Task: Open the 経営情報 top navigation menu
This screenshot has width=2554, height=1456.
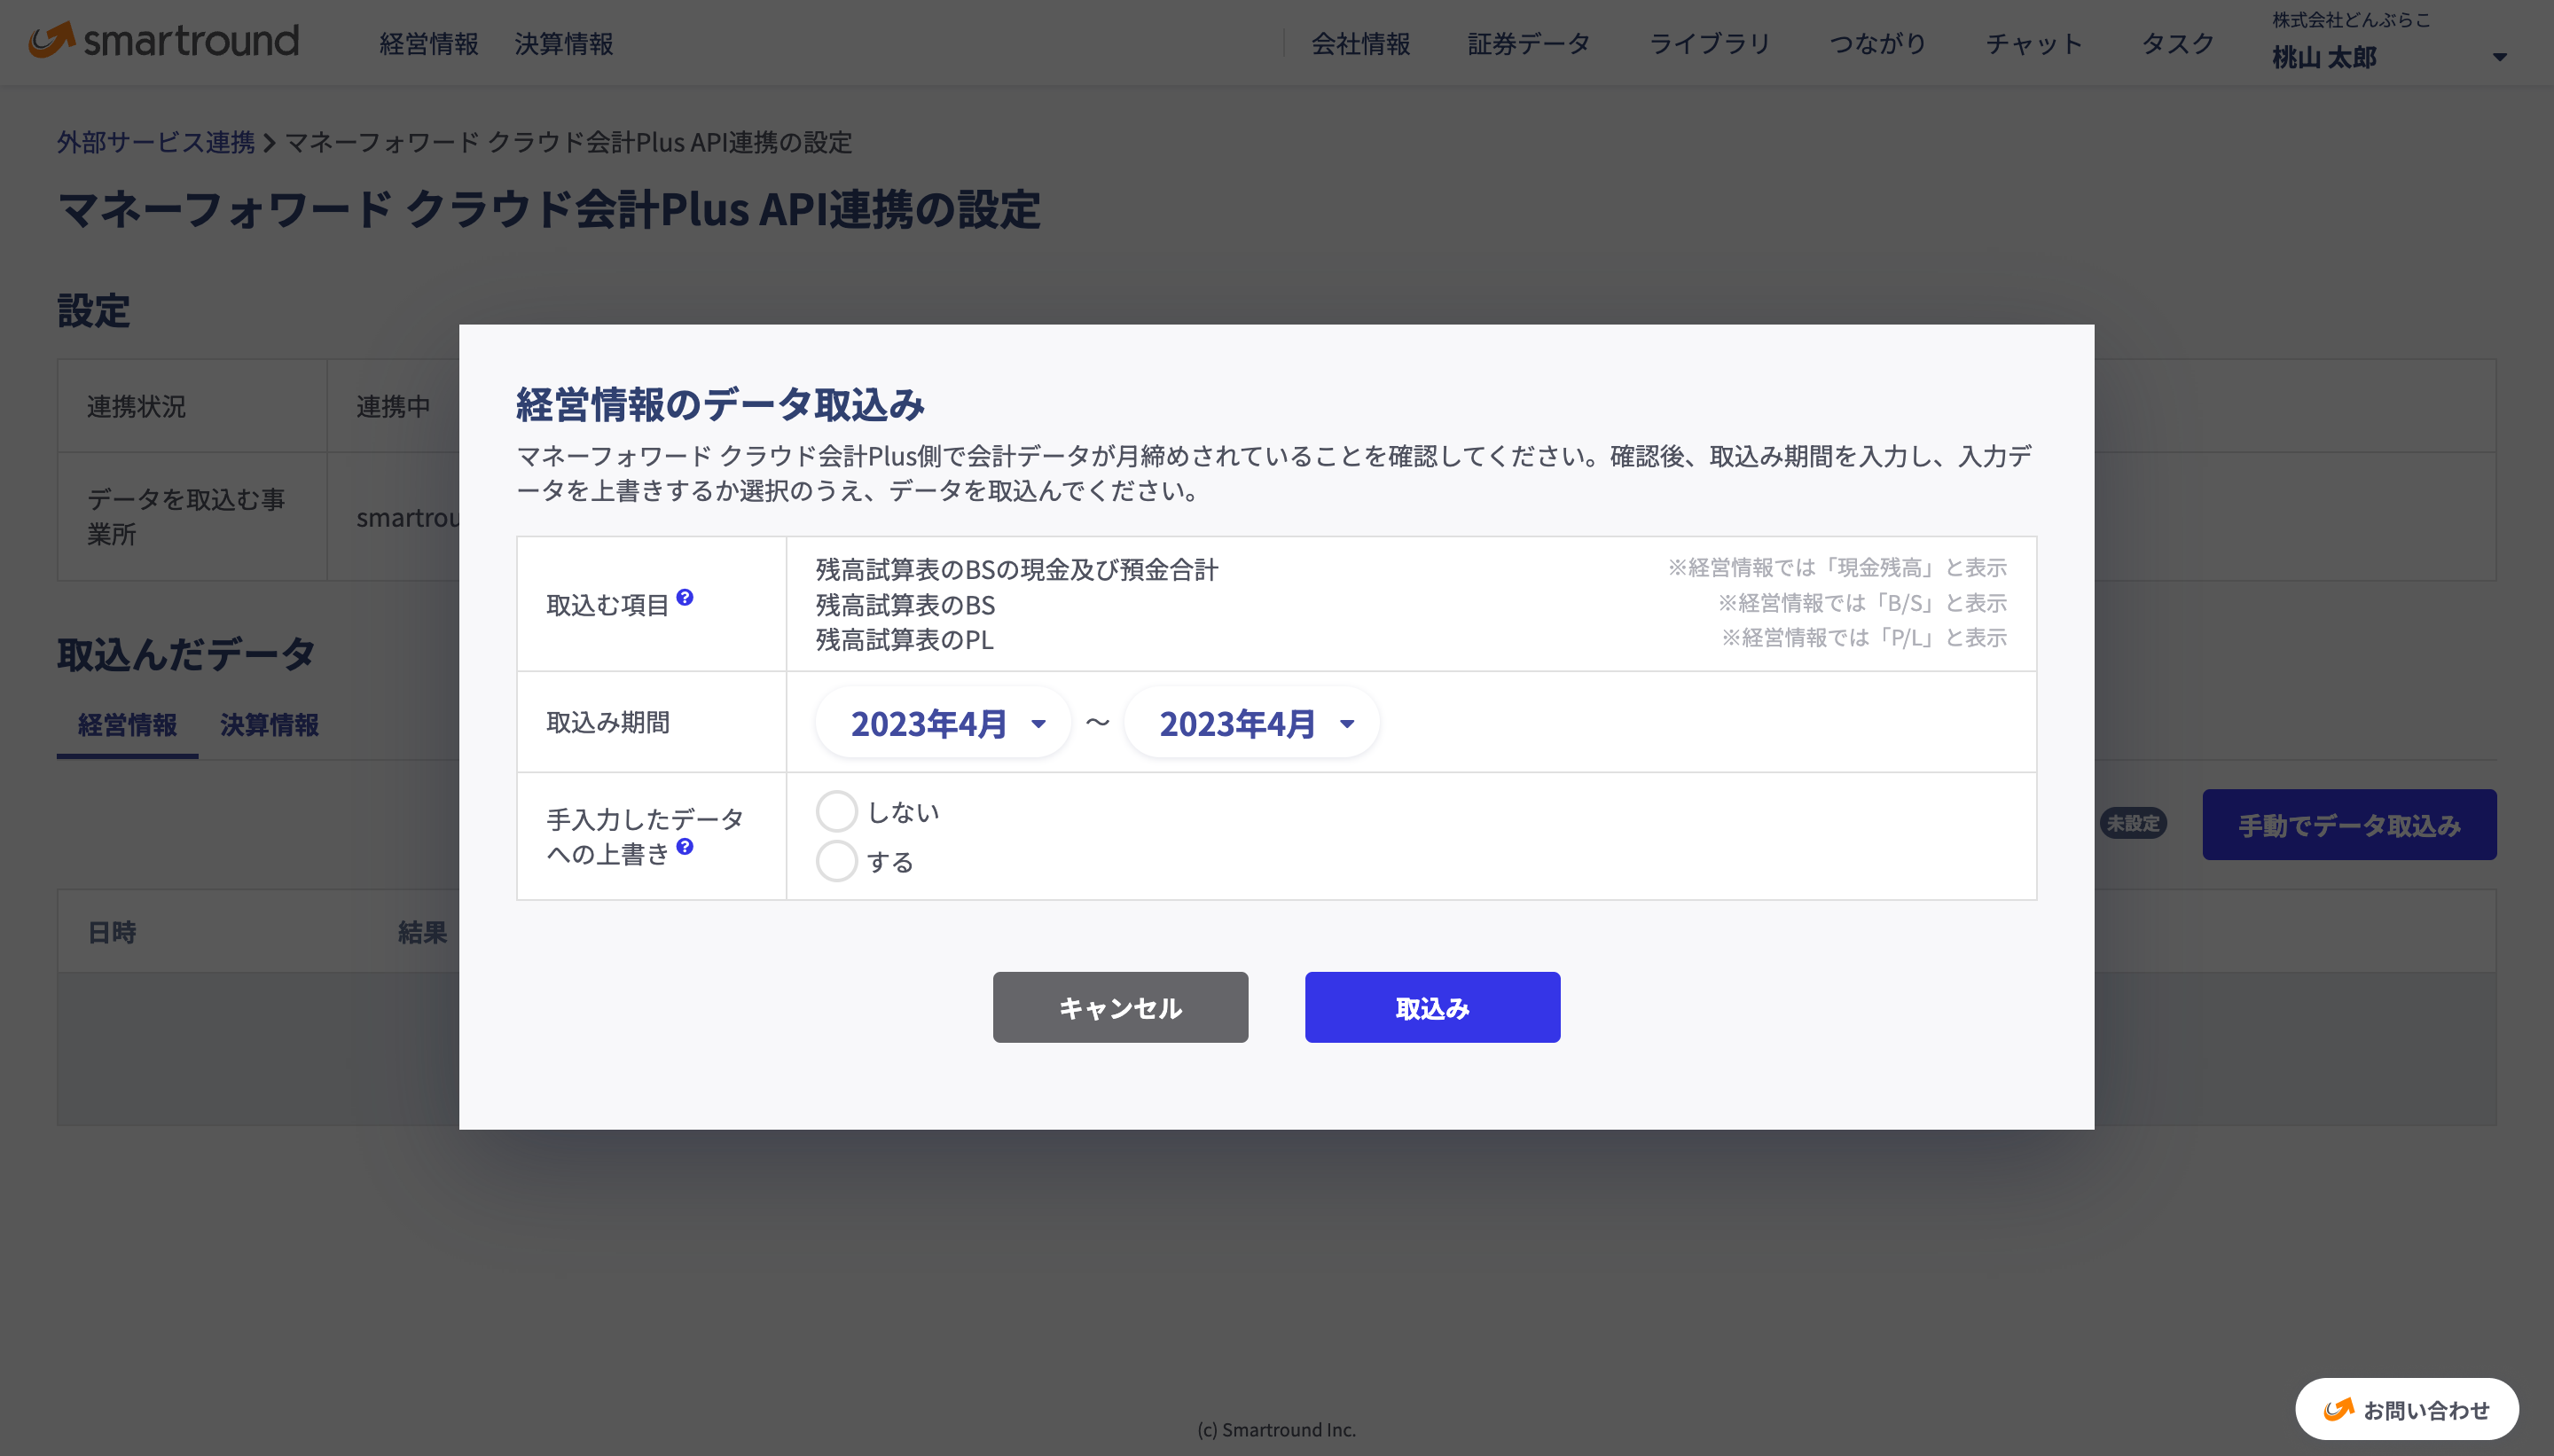Action: 428,44
